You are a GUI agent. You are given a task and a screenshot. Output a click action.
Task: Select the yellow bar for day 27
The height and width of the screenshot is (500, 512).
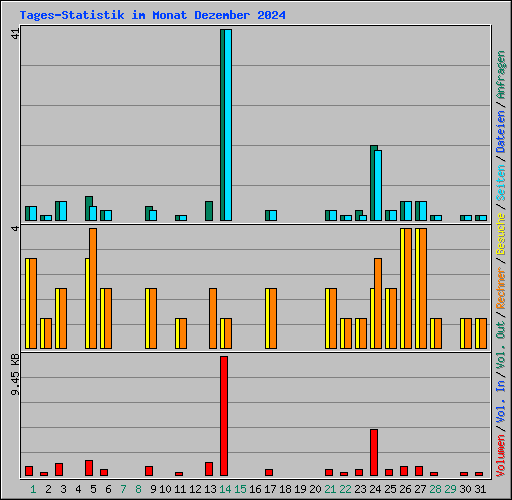coord(417,289)
